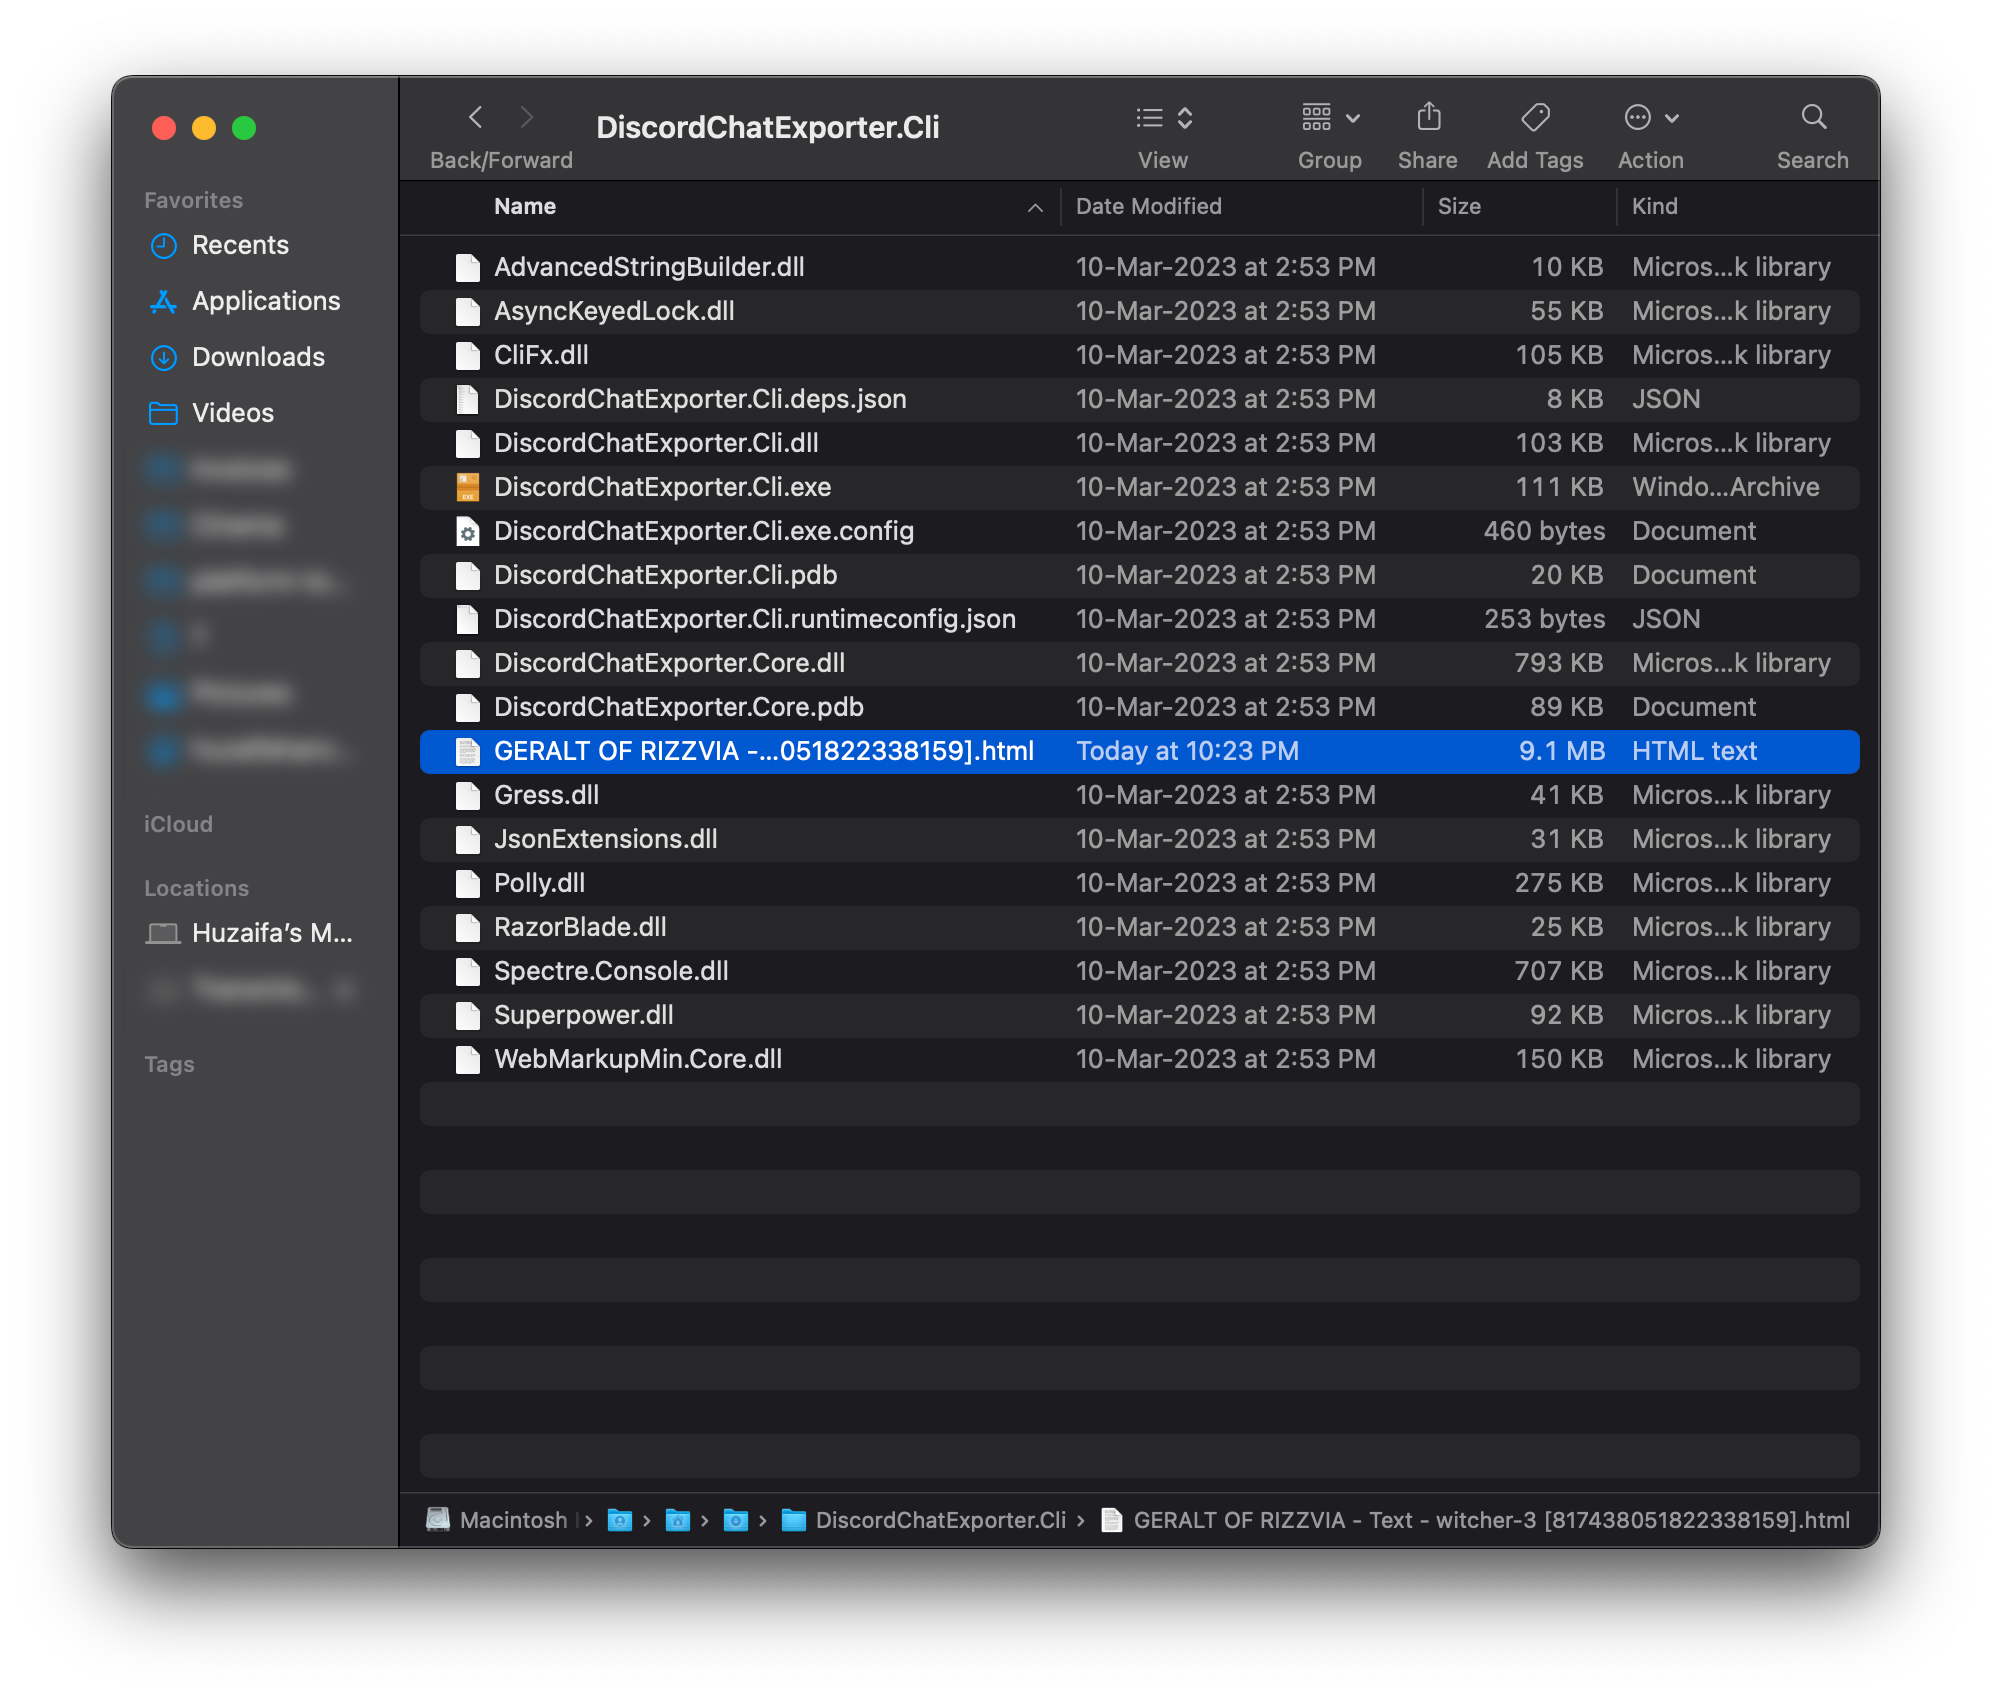Click the Back arrow in toolbar
This screenshot has height=1696, width=1992.
pos(476,118)
